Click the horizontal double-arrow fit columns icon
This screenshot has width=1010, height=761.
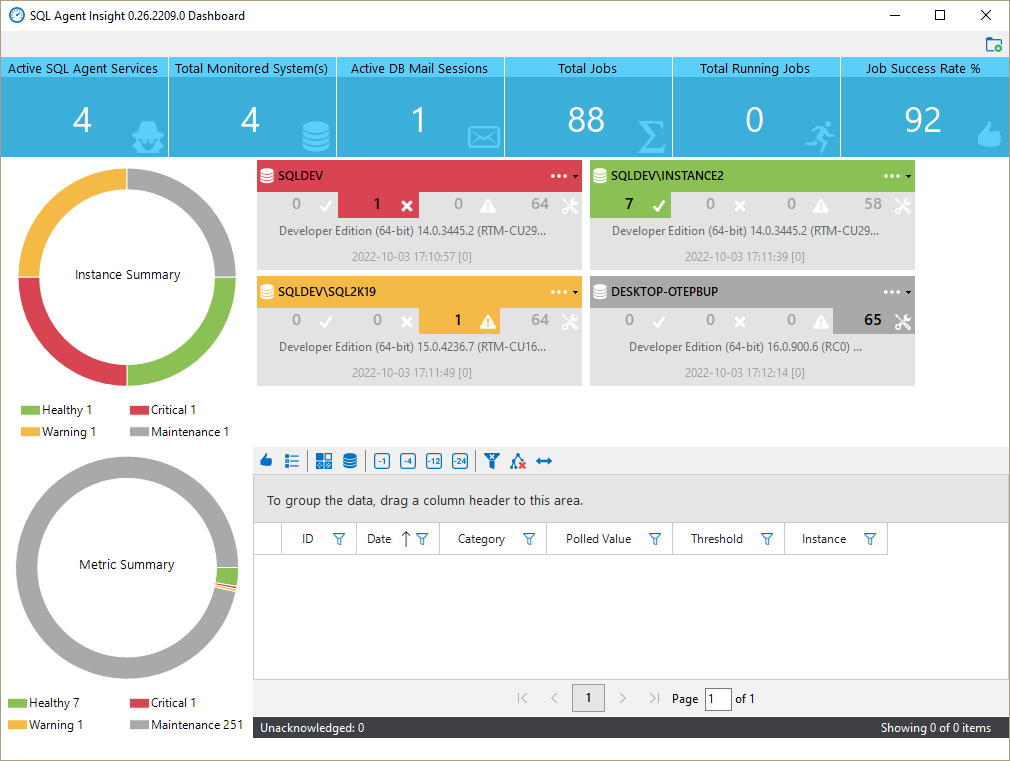(544, 461)
